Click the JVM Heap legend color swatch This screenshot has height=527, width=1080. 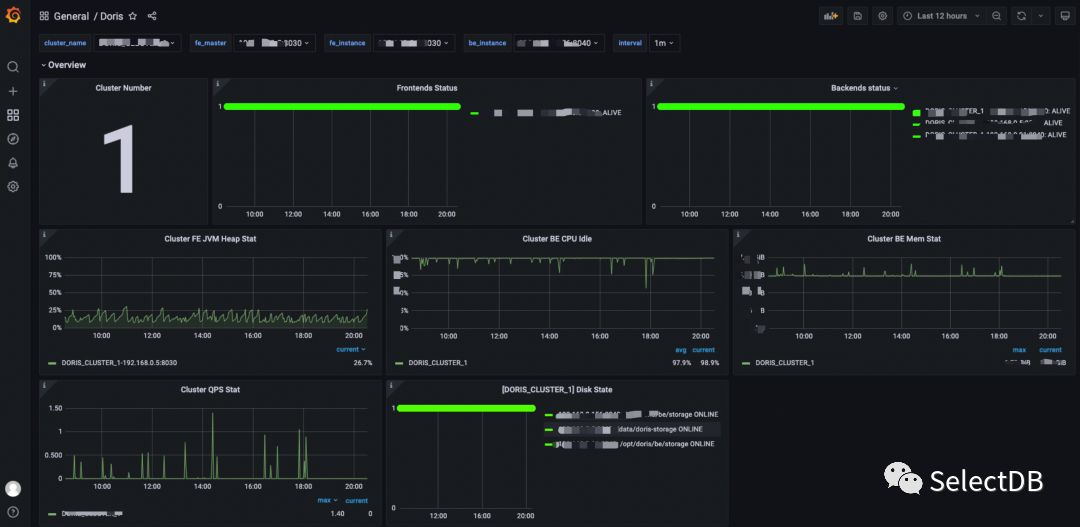tap(52, 362)
